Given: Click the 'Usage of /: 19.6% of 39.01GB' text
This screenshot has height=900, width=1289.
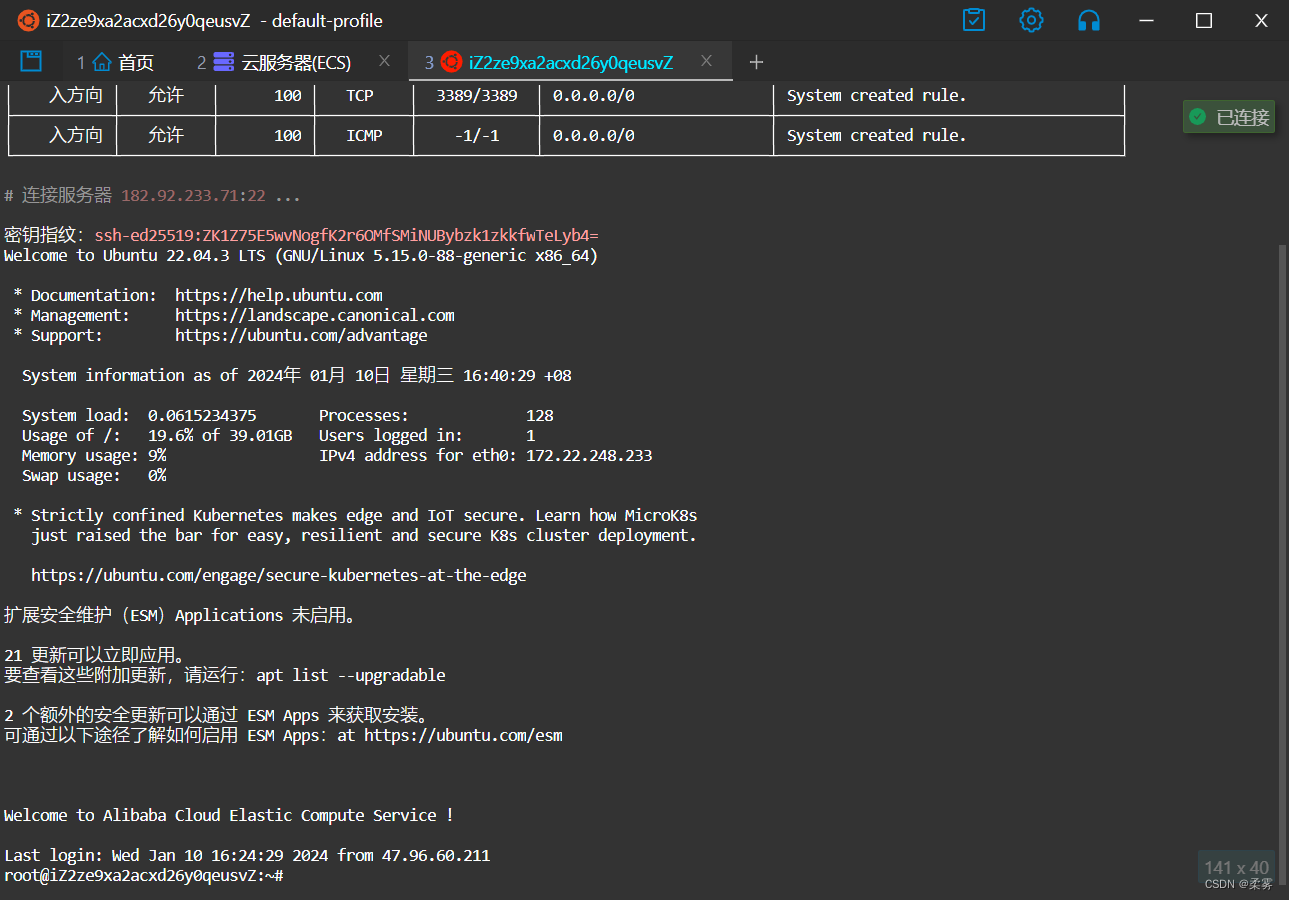Looking at the screenshot, I should [x=157, y=435].
